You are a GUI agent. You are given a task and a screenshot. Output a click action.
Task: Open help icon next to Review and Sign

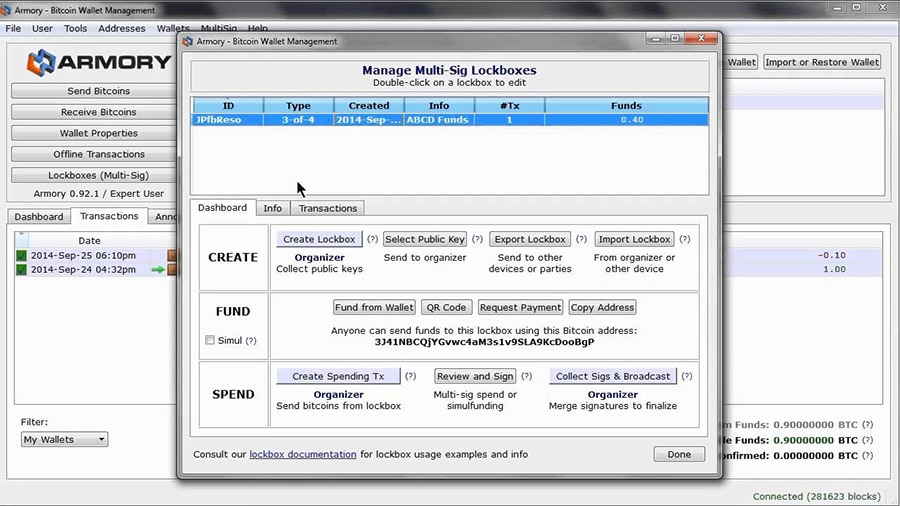click(526, 376)
